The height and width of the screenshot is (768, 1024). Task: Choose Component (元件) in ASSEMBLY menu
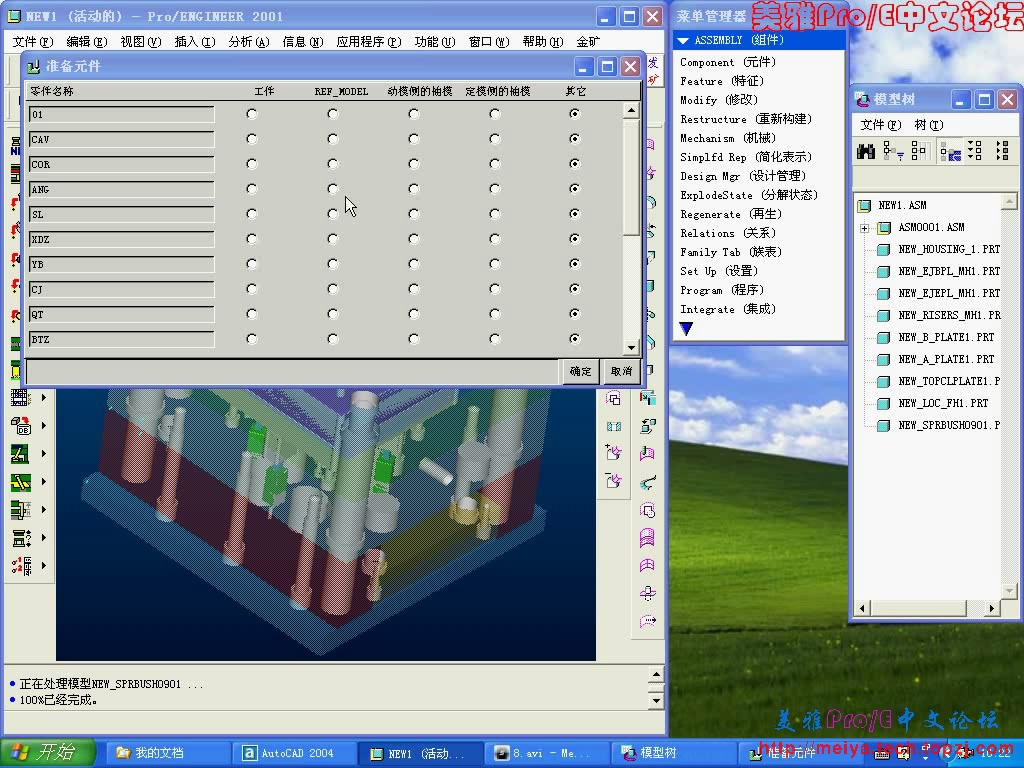click(728, 62)
